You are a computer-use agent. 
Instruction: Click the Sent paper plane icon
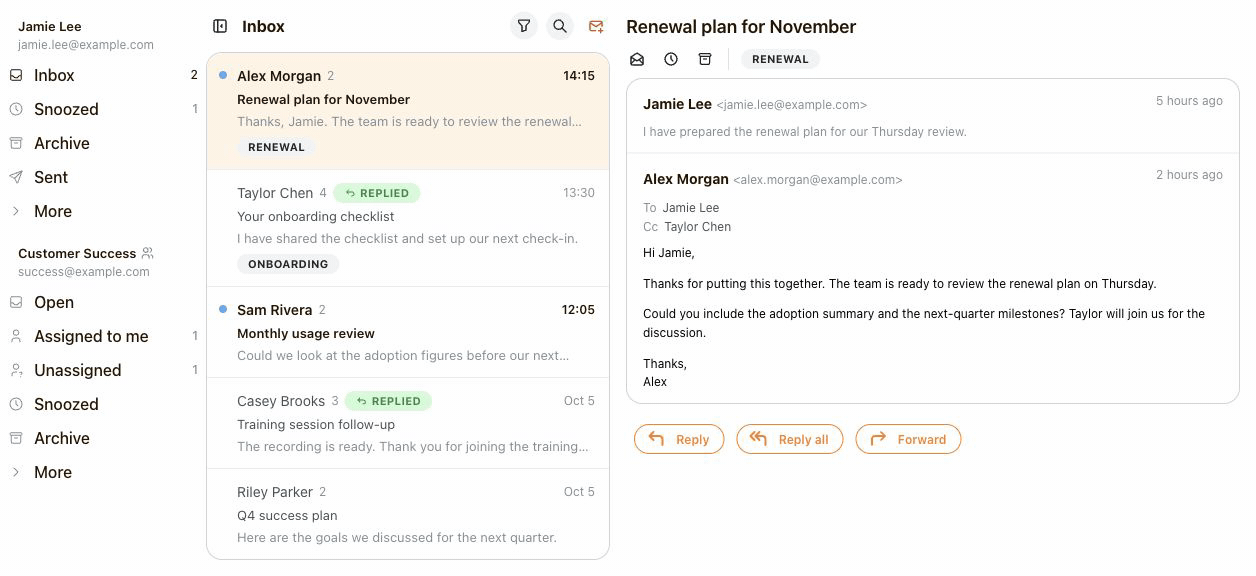point(16,177)
